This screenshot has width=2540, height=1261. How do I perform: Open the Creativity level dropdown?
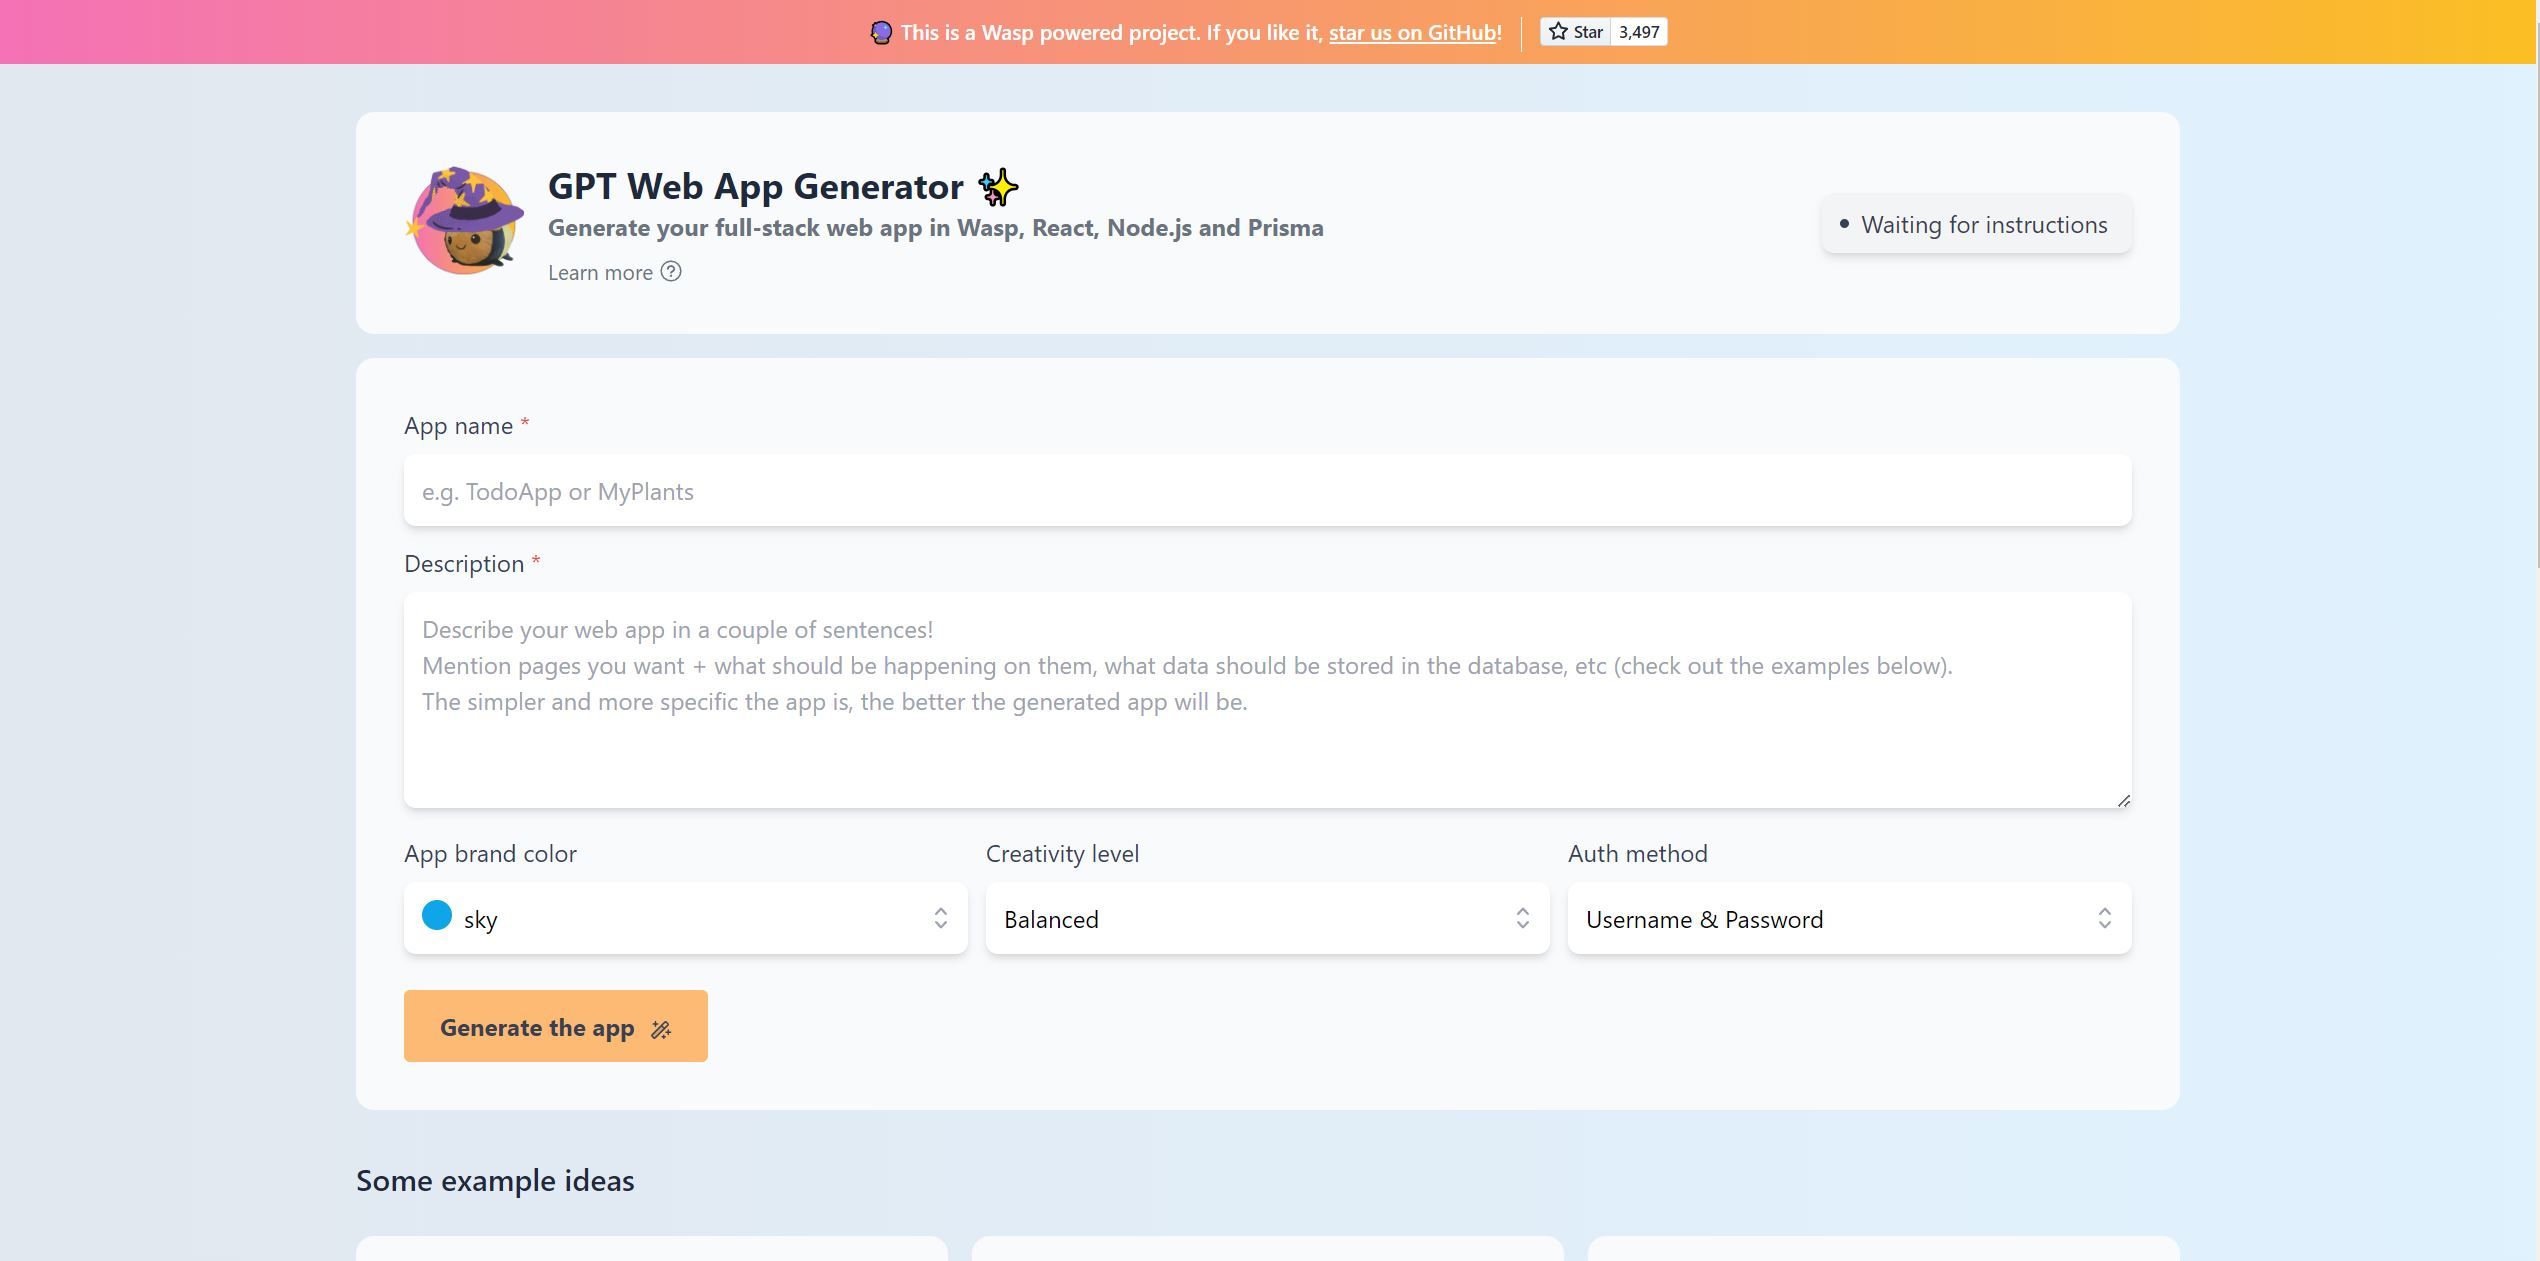[x=1266, y=918]
